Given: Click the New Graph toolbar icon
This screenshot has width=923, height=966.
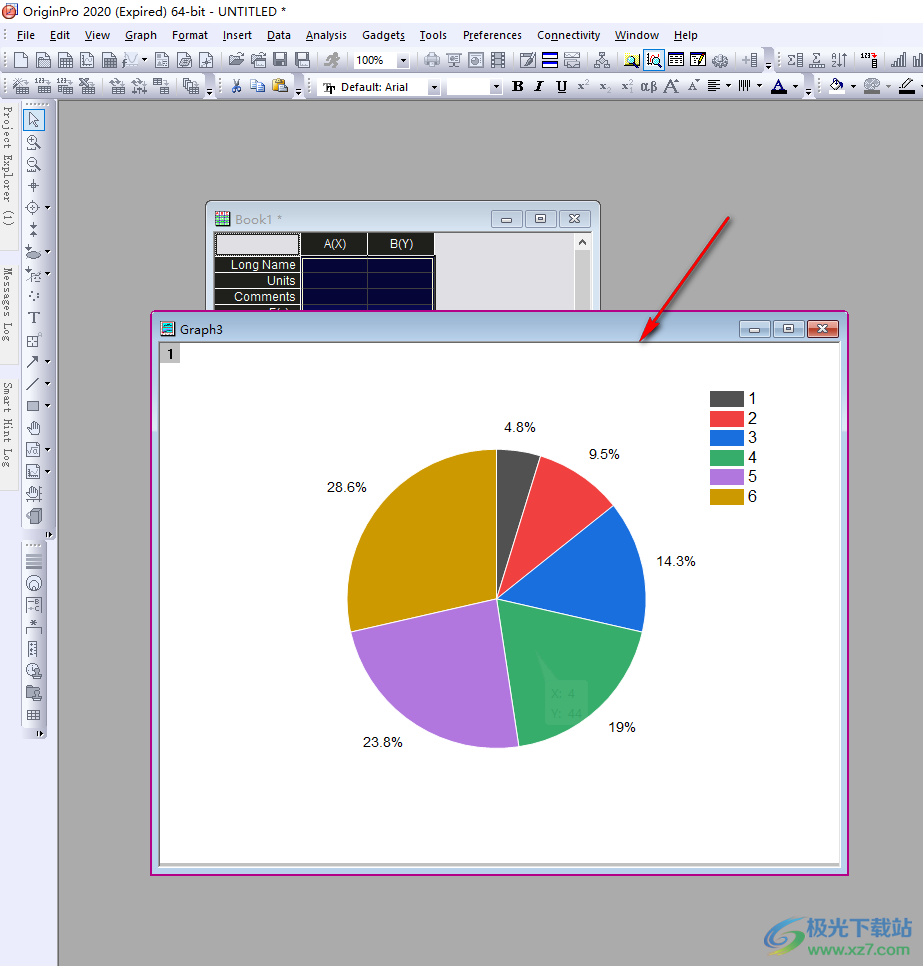Looking at the screenshot, I should (x=87, y=60).
